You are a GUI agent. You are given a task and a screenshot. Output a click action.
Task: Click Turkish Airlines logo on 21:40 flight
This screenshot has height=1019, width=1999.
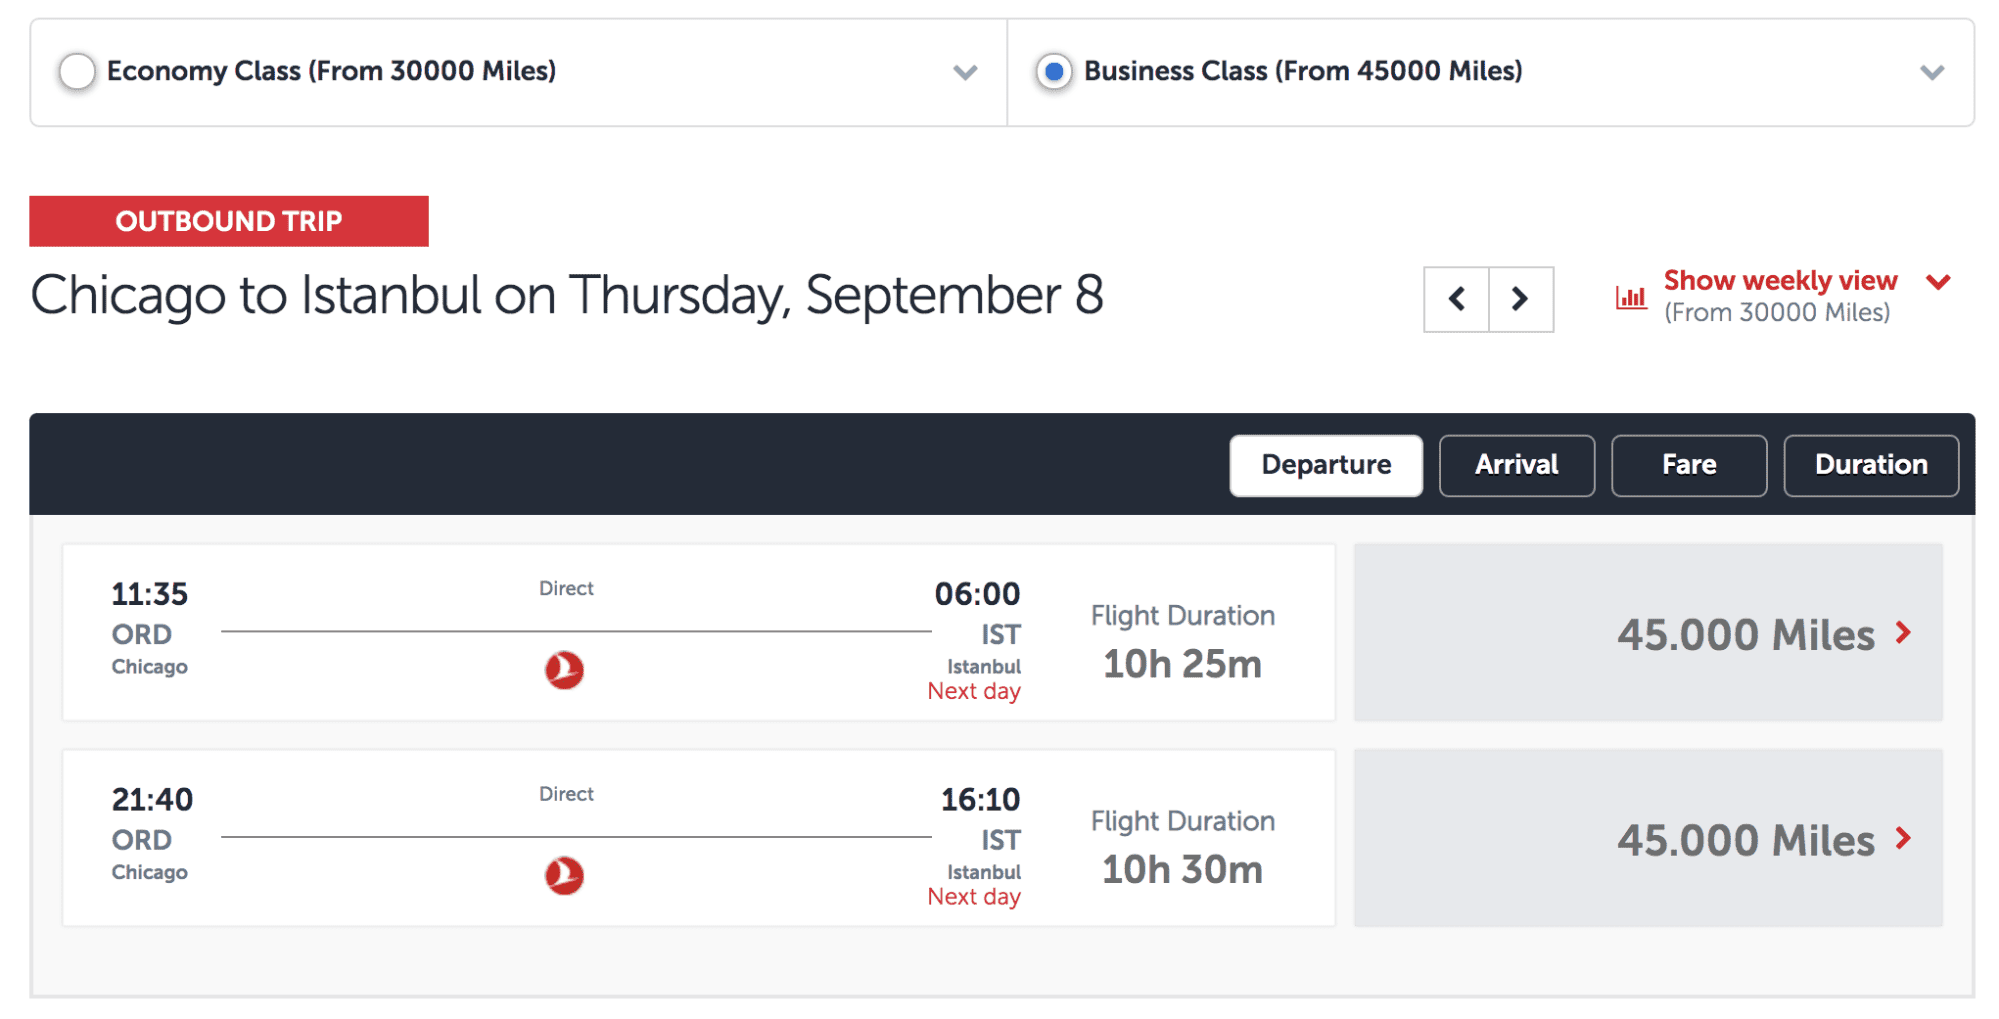(564, 876)
